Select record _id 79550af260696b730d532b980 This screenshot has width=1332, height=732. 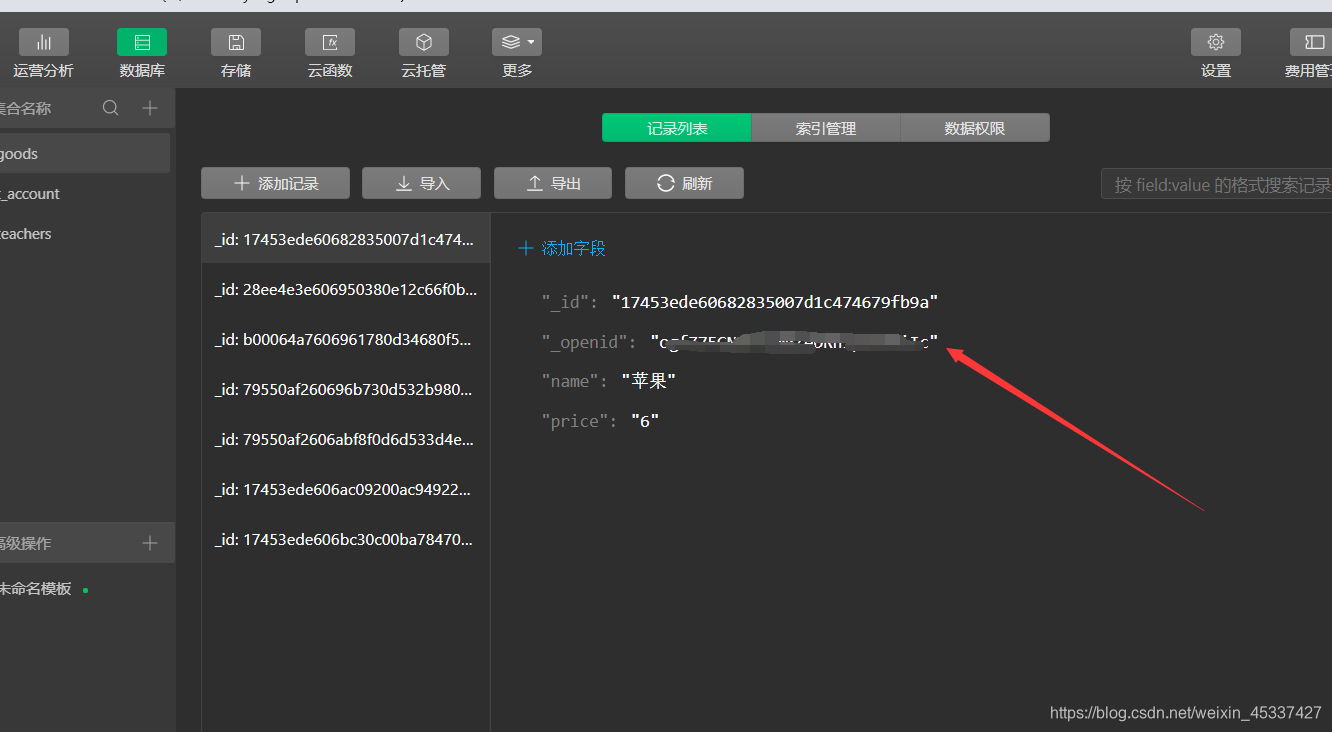point(346,389)
